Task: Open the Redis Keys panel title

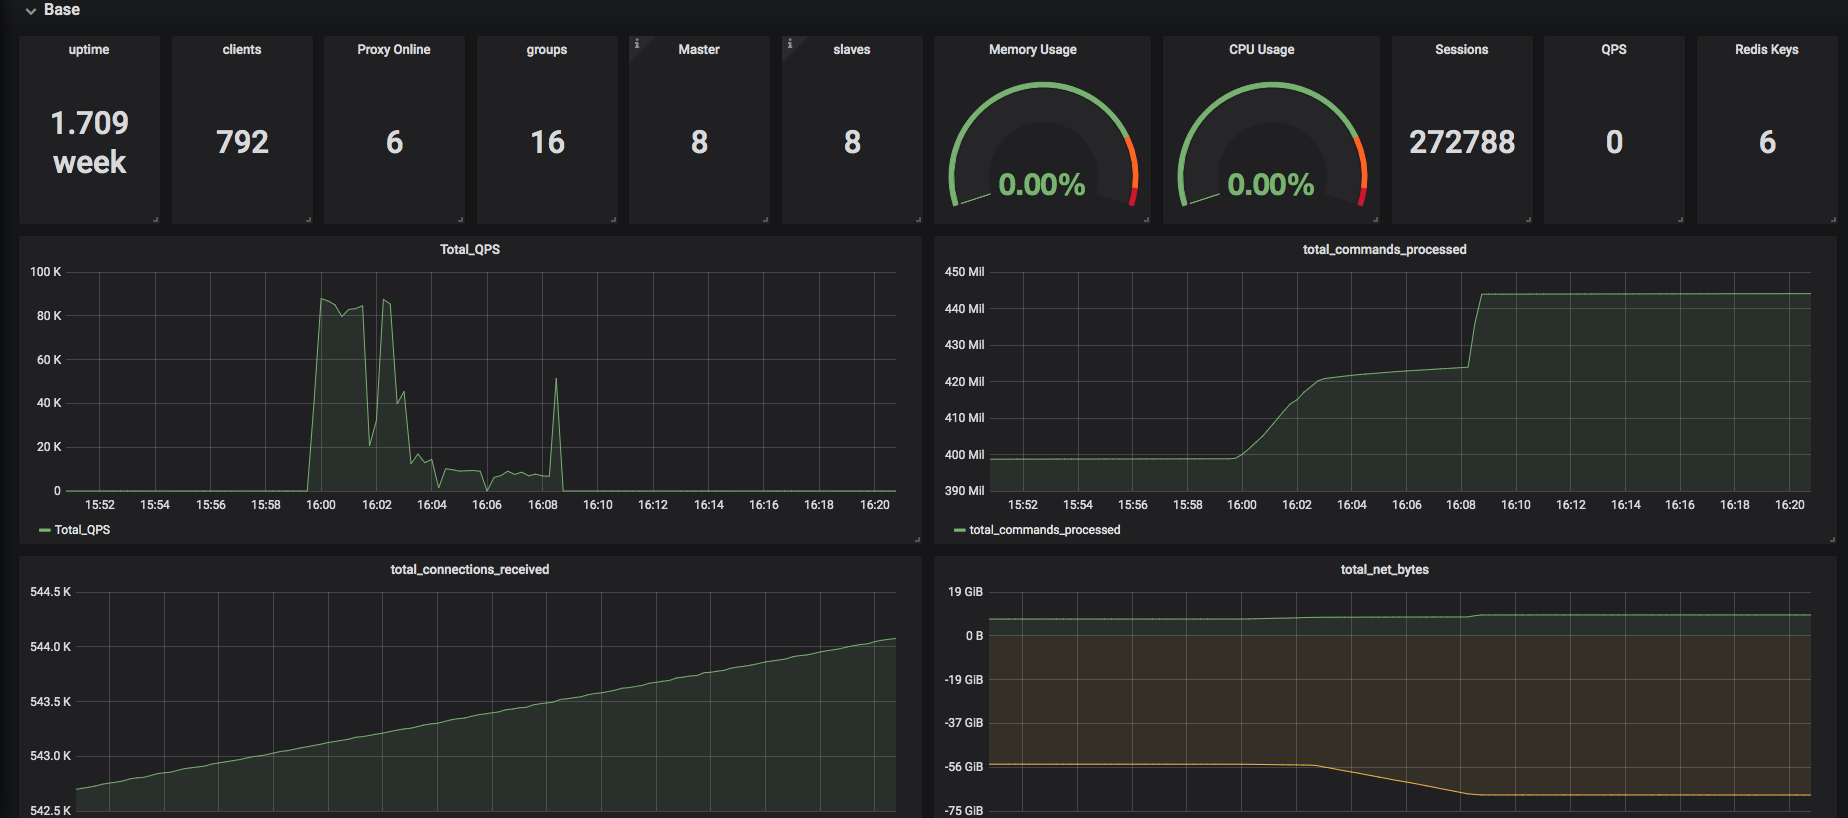Action: (x=1767, y=49)
